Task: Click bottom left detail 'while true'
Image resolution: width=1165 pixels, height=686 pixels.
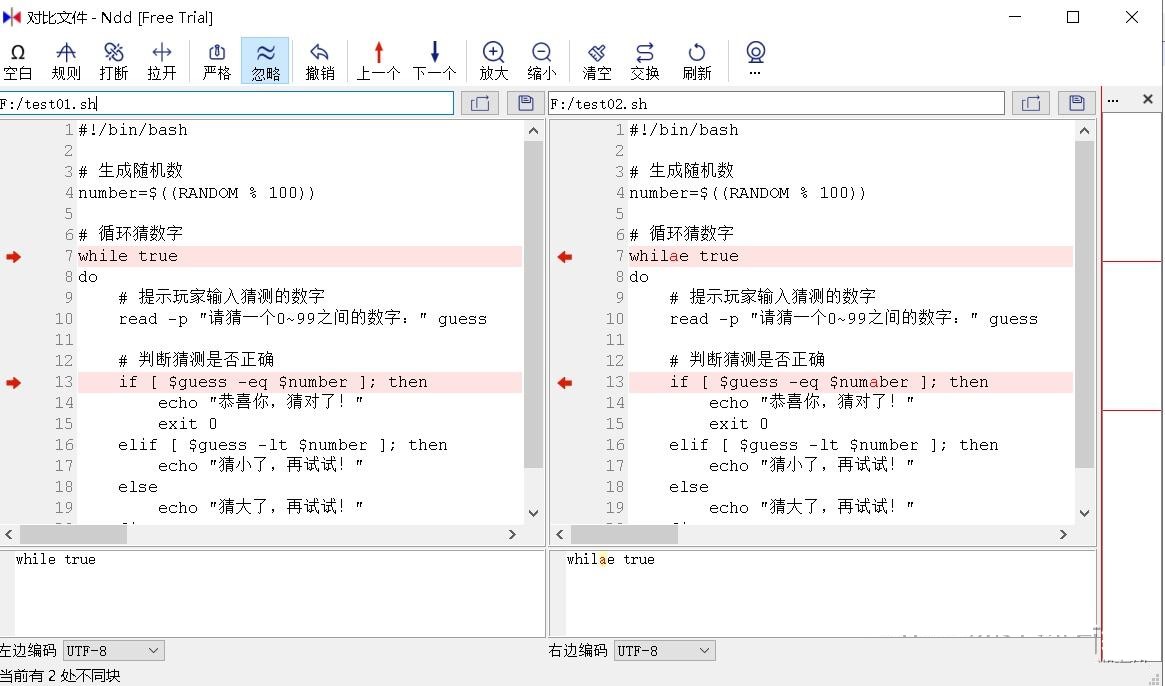Action: pos(56,560)
